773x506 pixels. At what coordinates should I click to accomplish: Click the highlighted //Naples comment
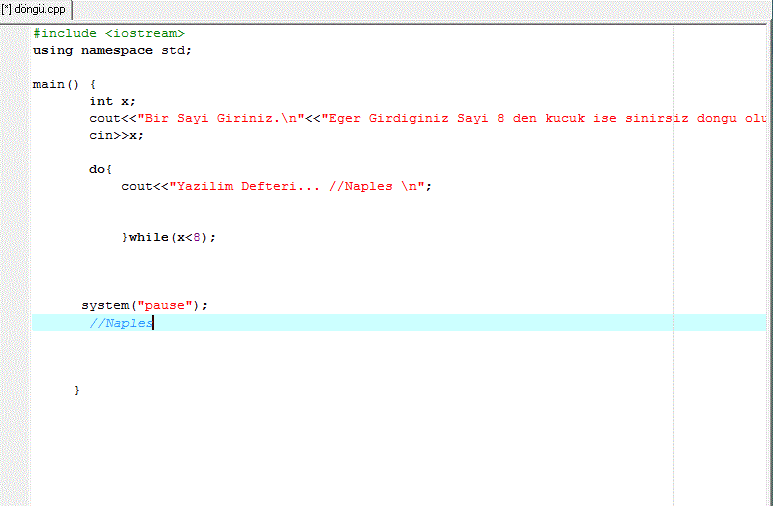121,323
